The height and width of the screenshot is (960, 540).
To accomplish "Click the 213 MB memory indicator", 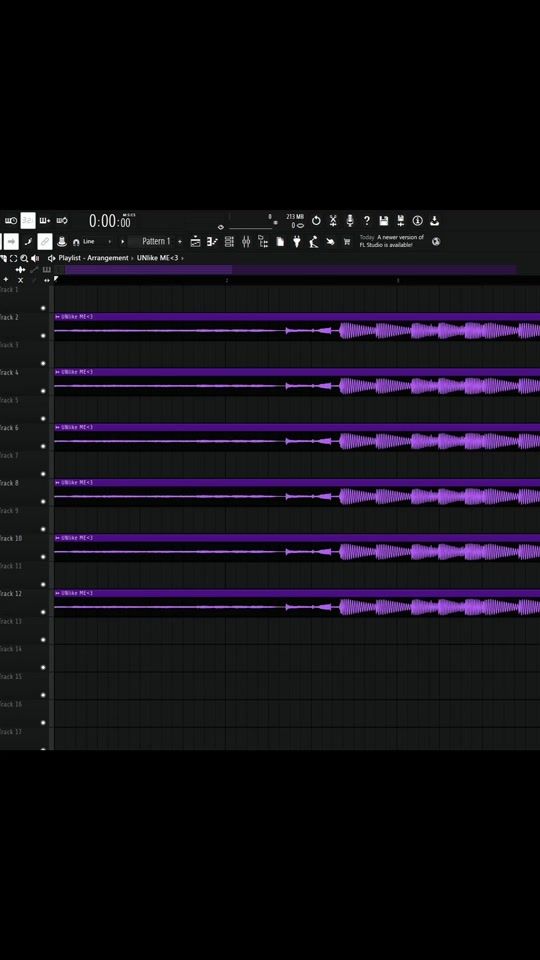I will point(294,217).
